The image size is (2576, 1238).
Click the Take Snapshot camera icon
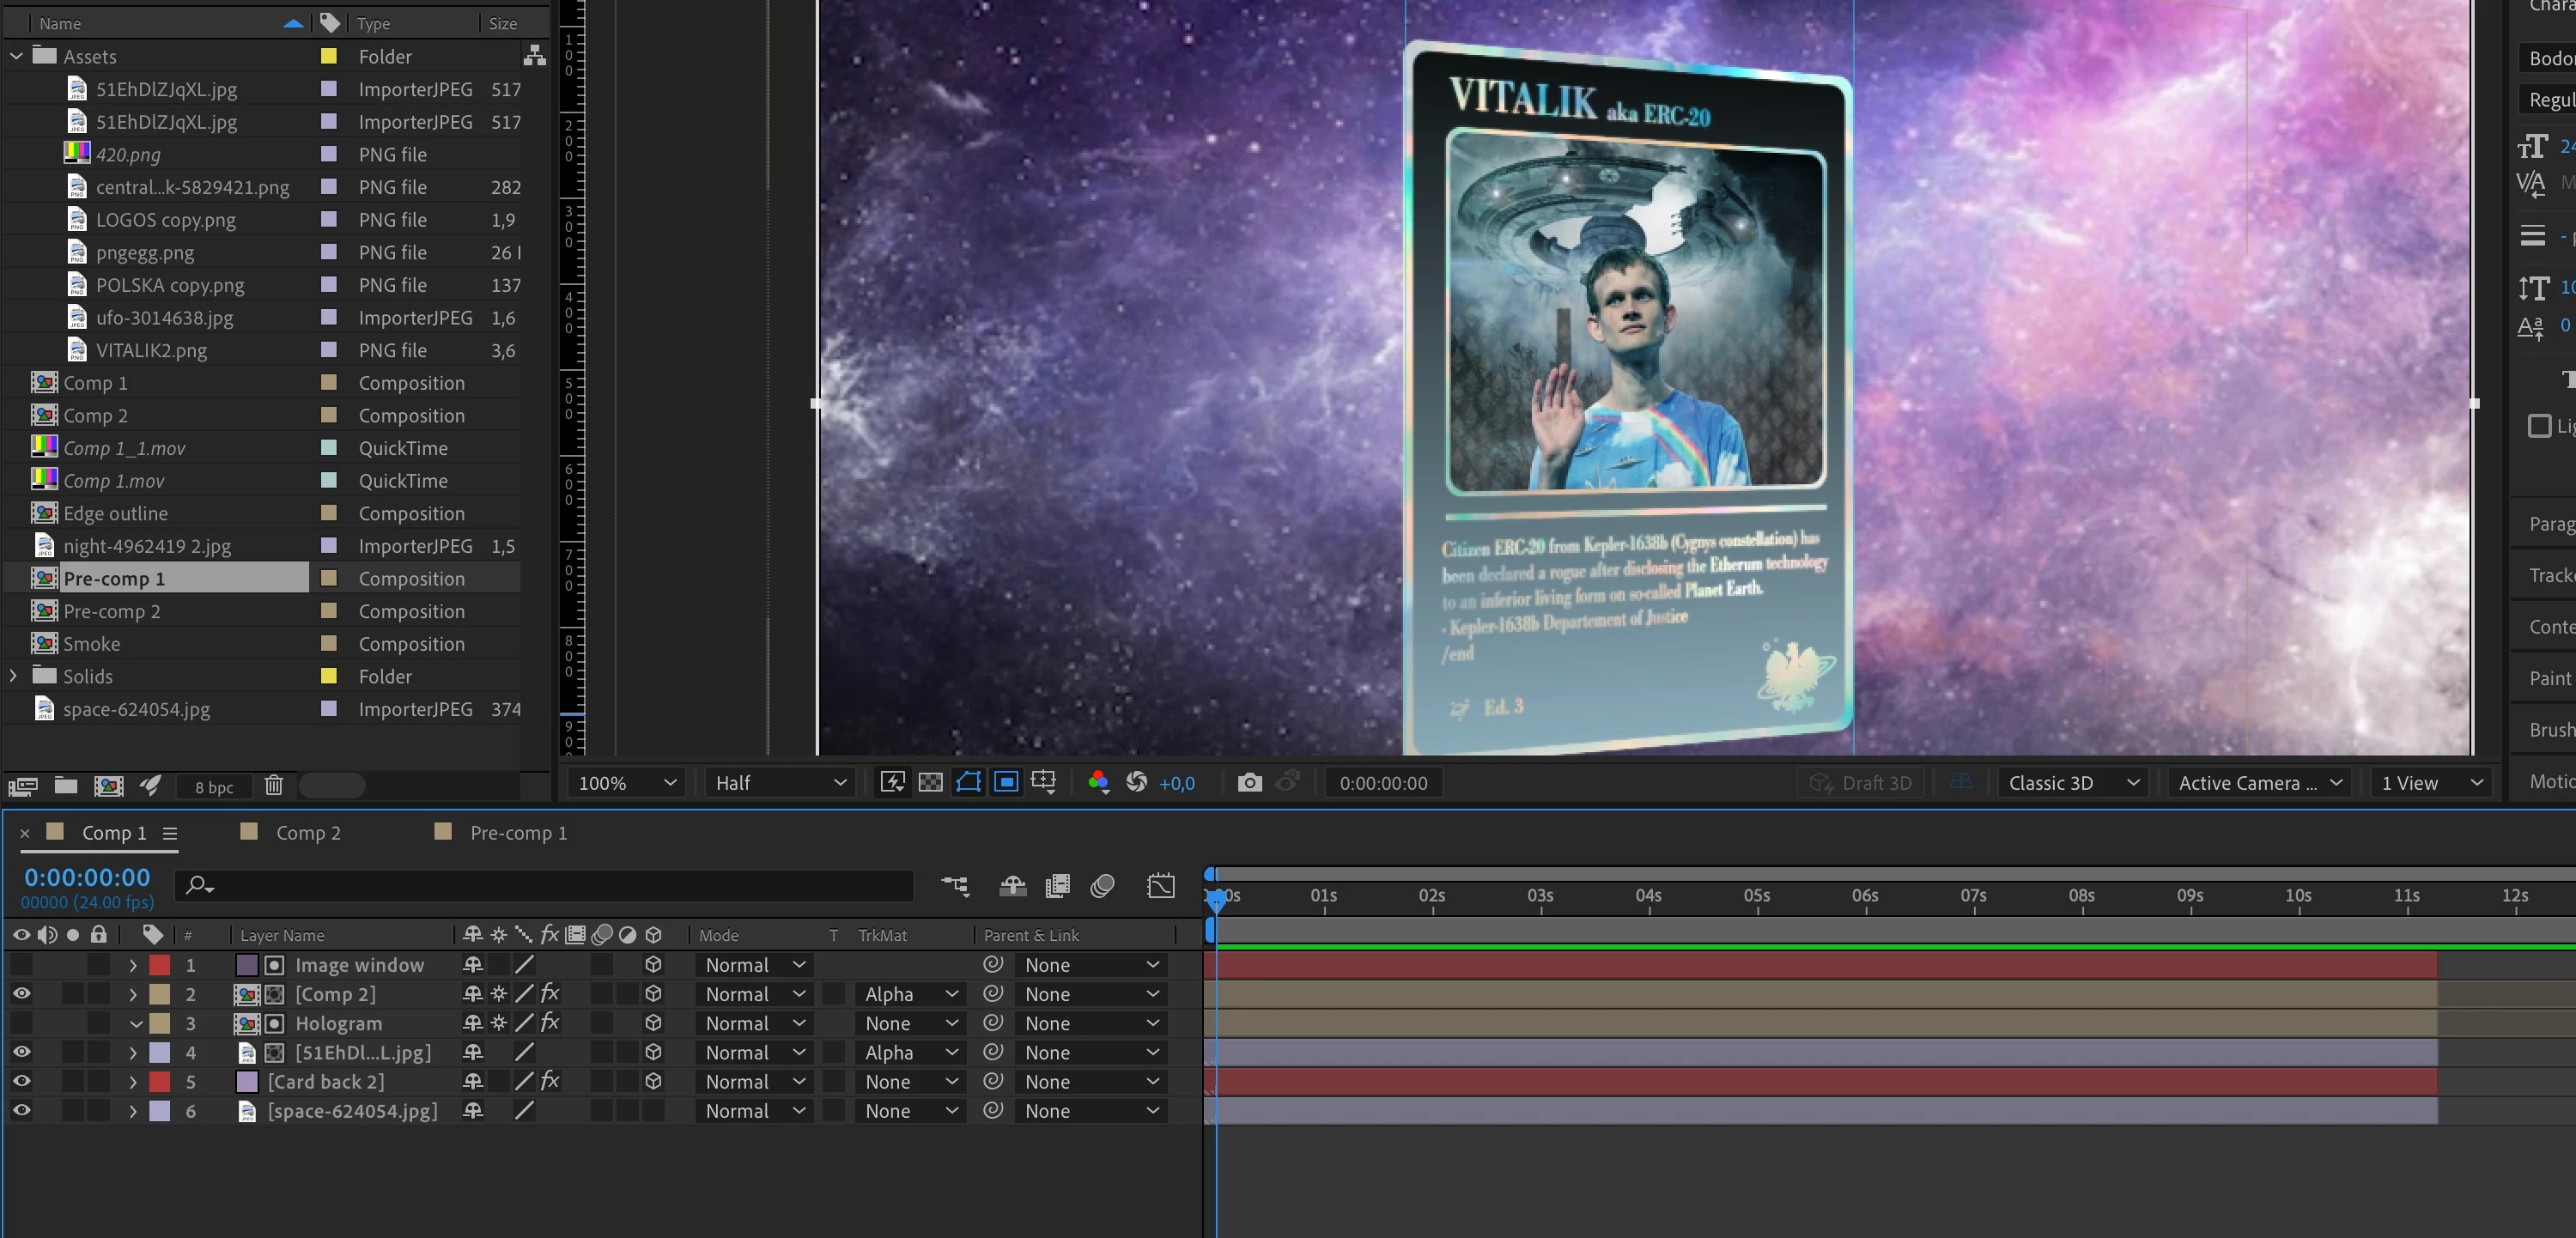[x=1249, y=783]
